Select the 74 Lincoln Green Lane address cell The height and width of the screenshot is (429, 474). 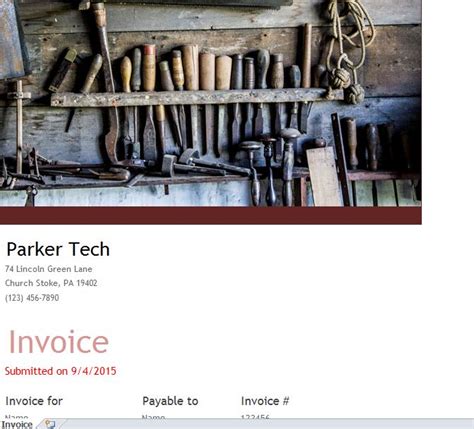point(49,269)
